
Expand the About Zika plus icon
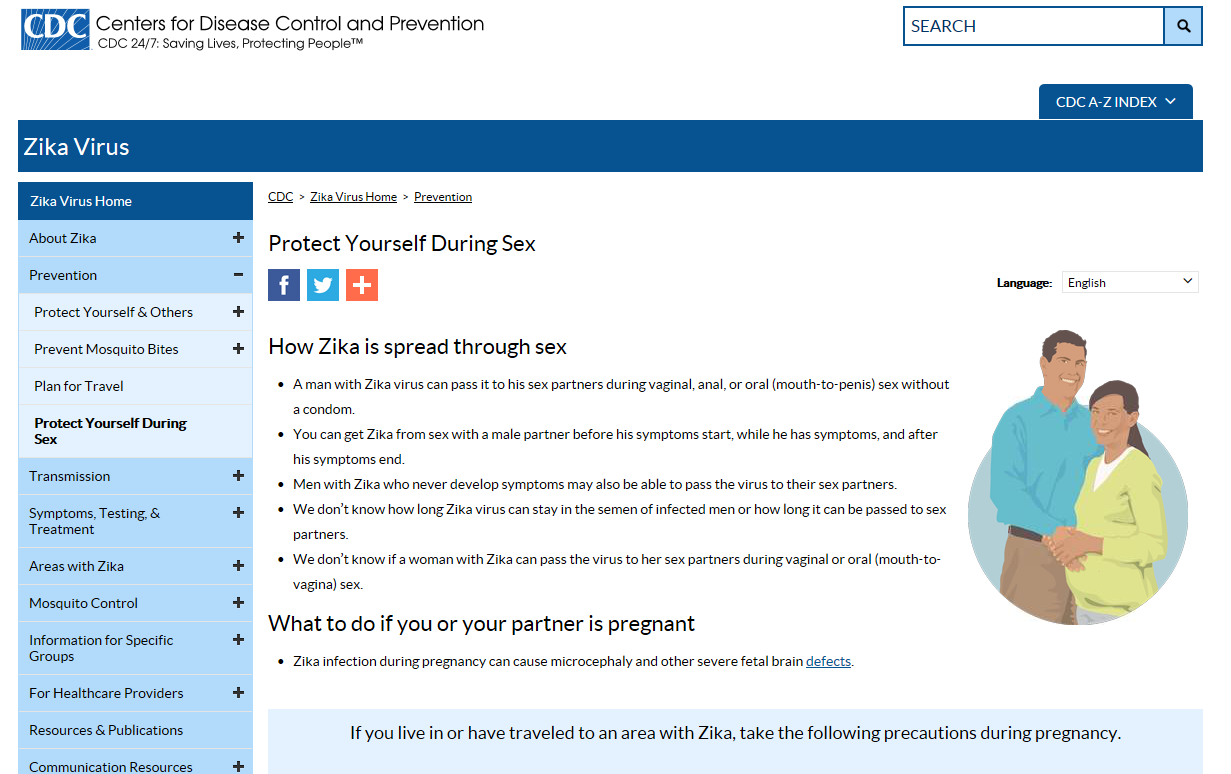coord(238,238)
